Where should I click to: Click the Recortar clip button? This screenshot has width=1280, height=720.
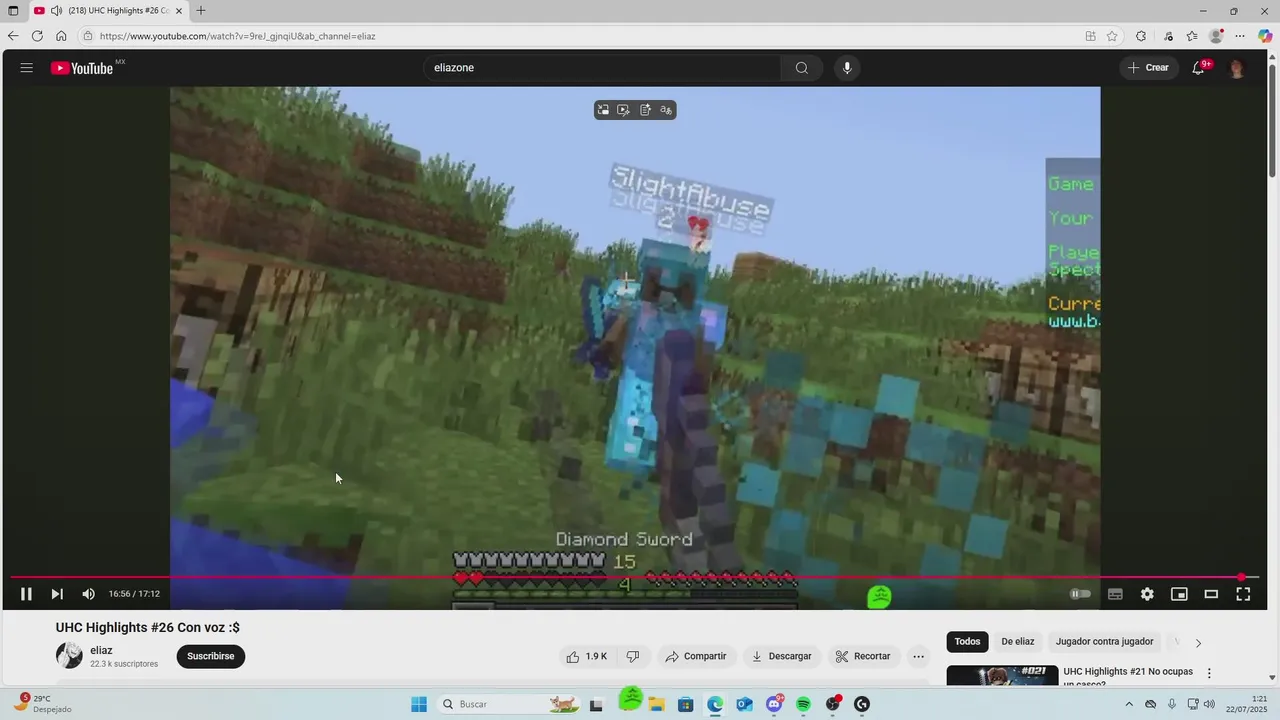point(863,656)
